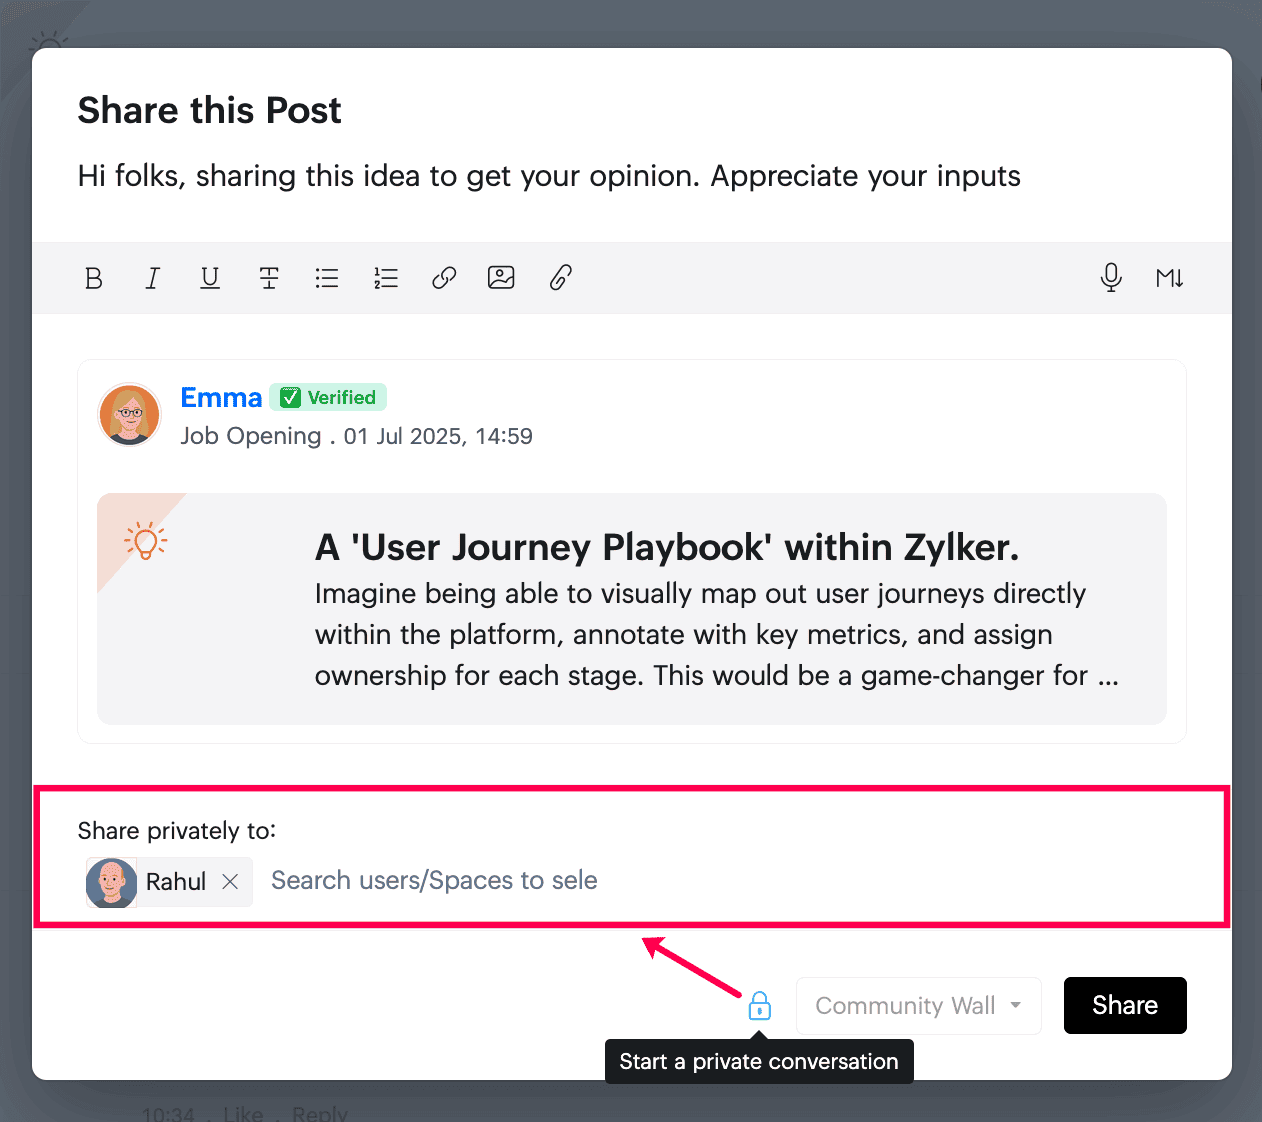Insert a numbered list
This screenshot has width=1262, height=1122.
tap(386, 278)
